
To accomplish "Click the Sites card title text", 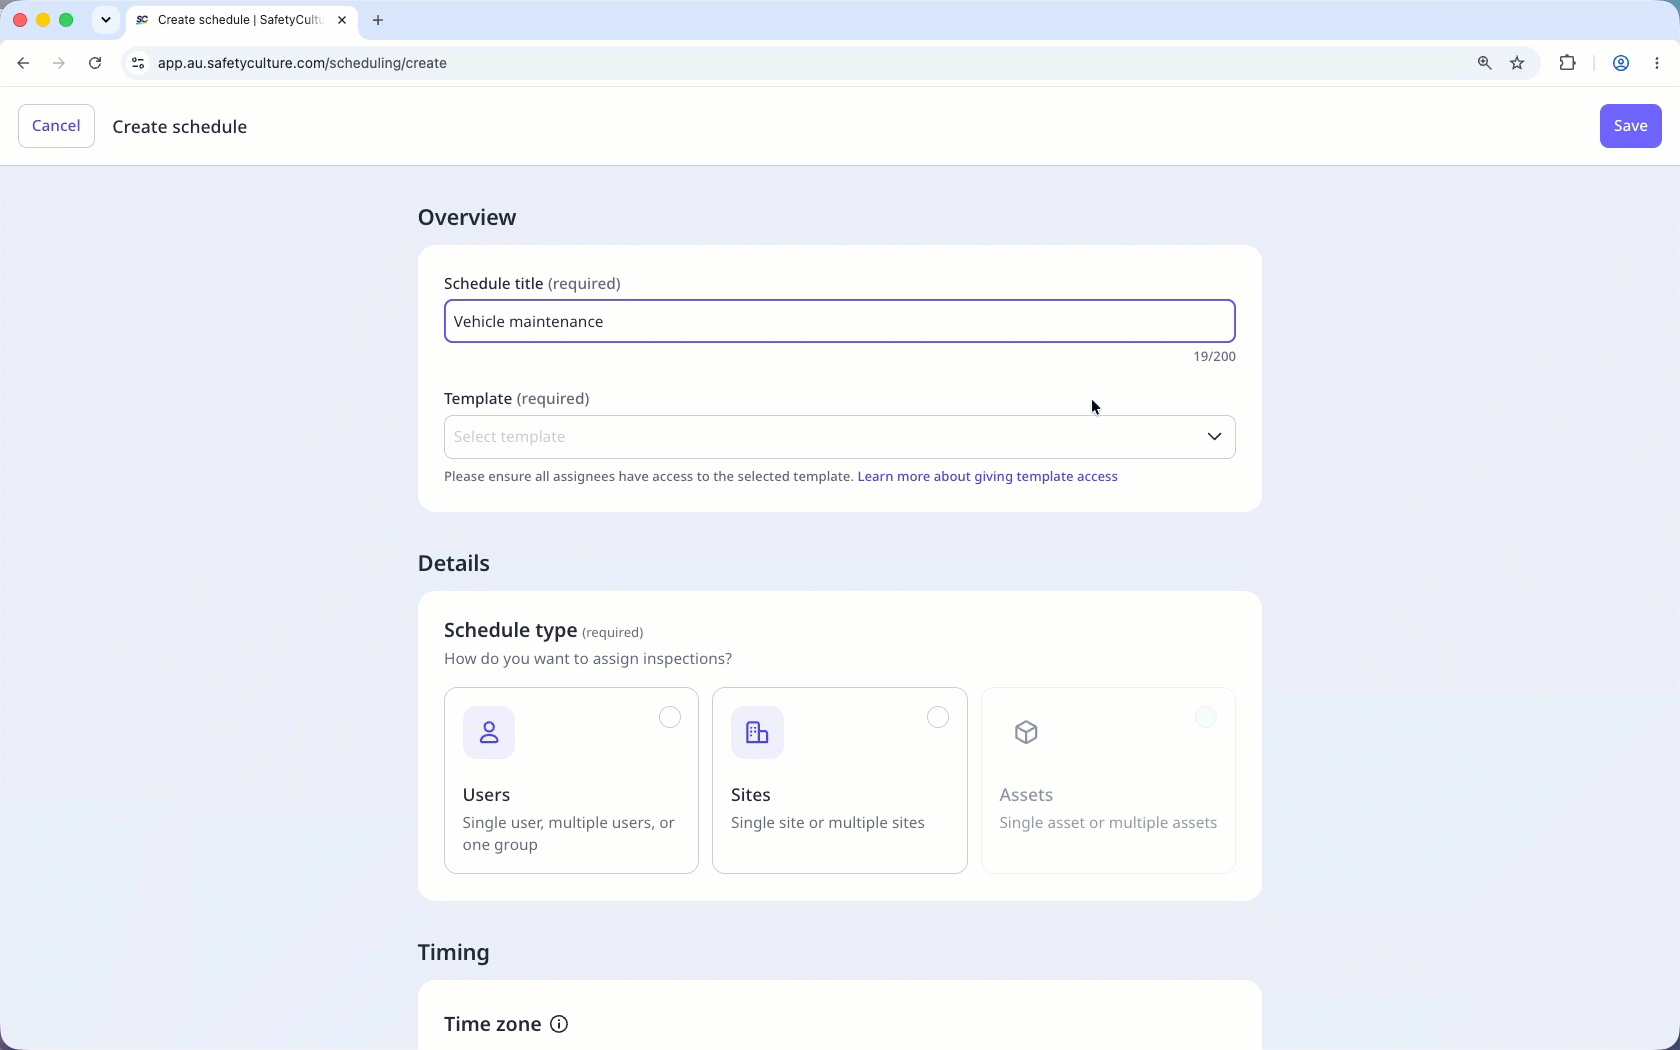I will click(750, 795).
